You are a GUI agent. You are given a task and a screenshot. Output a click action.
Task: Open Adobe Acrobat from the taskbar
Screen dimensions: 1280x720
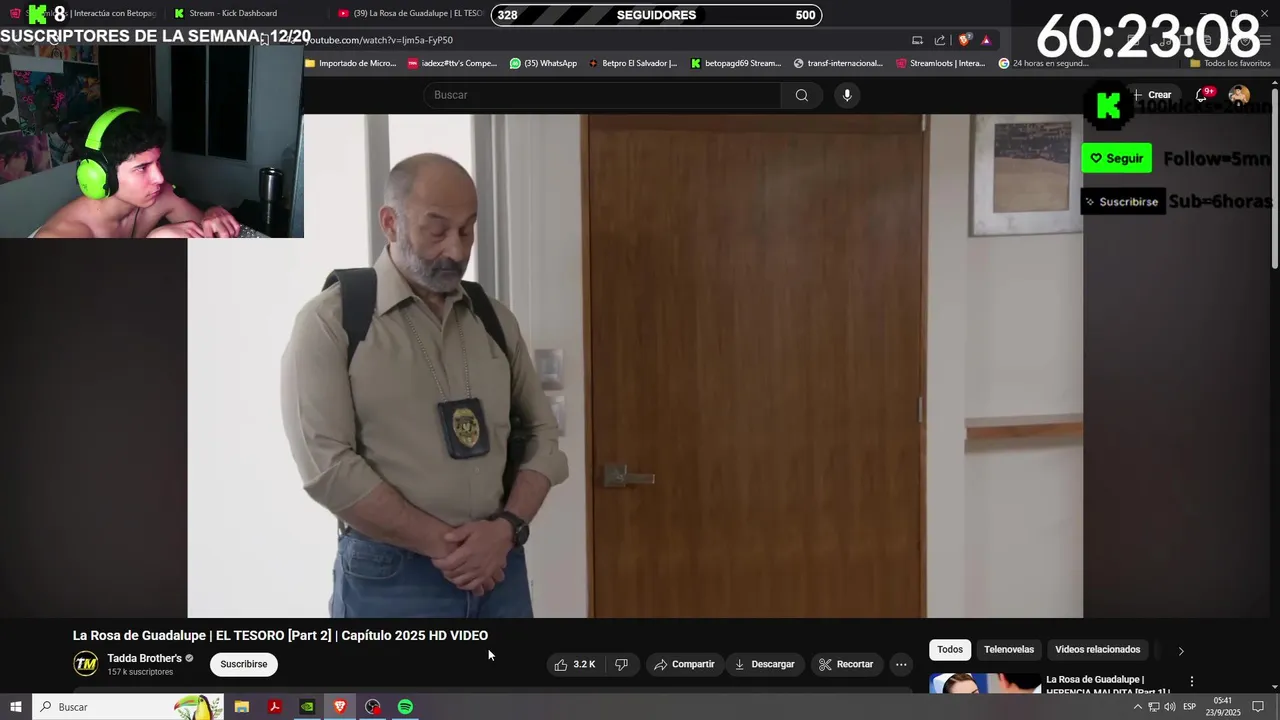tap(274, 707)
